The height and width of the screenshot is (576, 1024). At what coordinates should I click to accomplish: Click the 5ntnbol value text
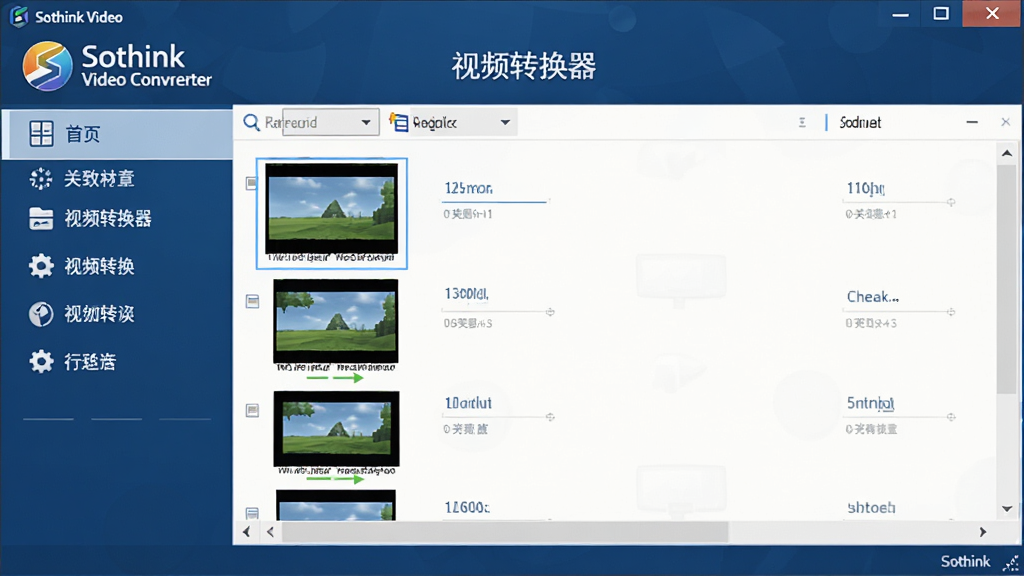[x=870, y=404]
